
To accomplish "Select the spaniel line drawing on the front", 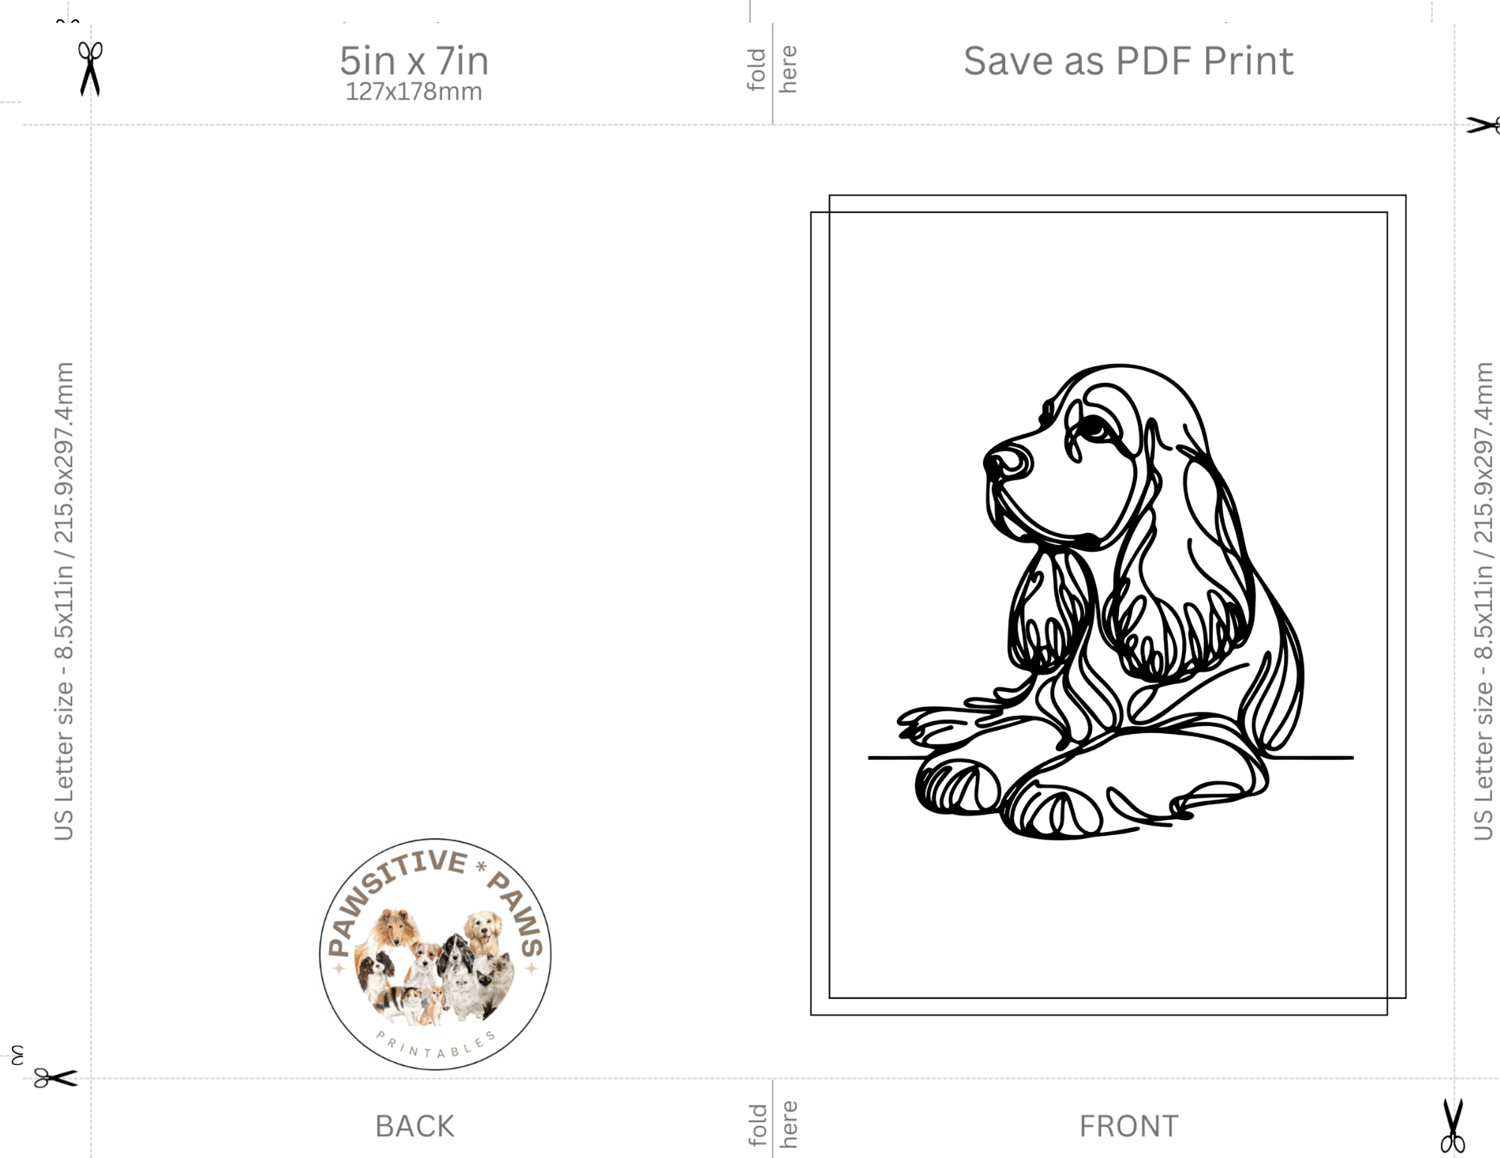I will 1101,601.
